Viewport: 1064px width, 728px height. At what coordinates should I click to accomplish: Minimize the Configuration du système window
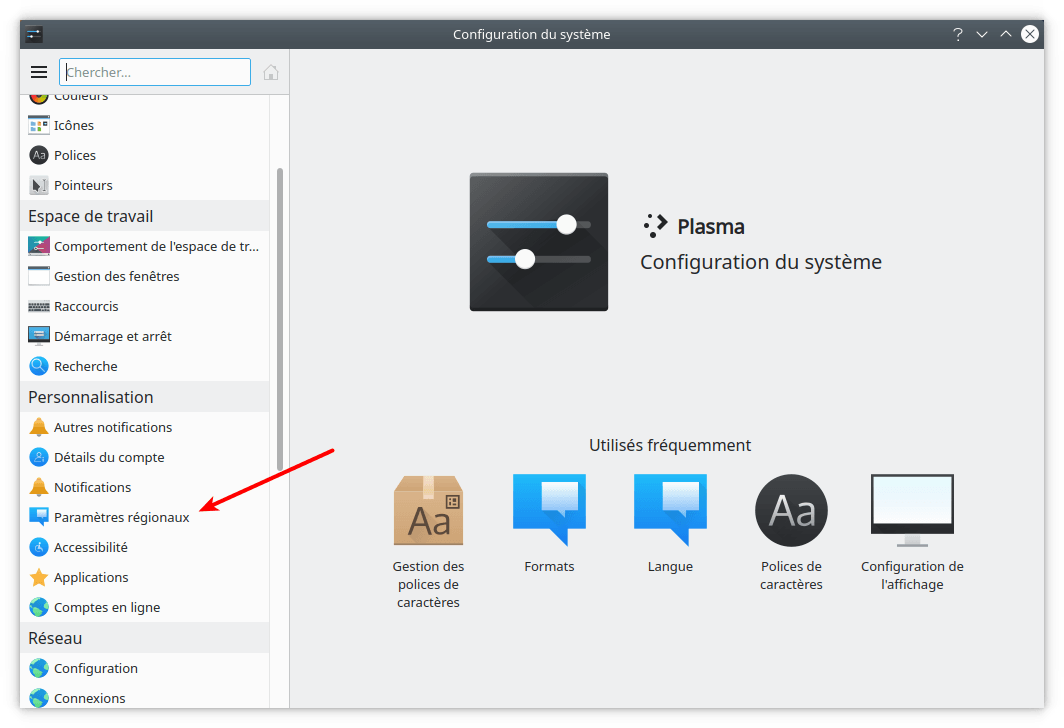pyautogui.click(x=982, y=34)
